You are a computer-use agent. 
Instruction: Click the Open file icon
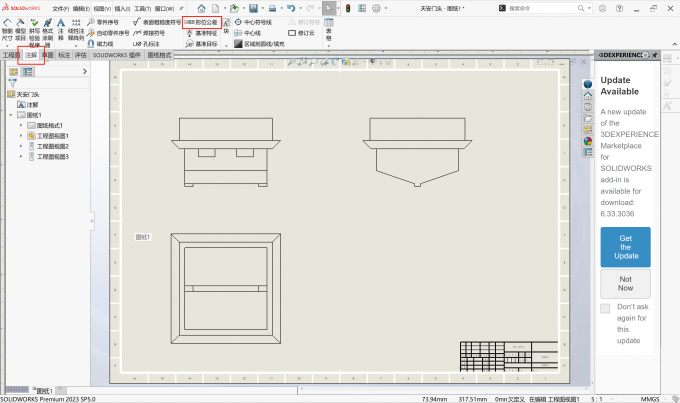(234, 8)
